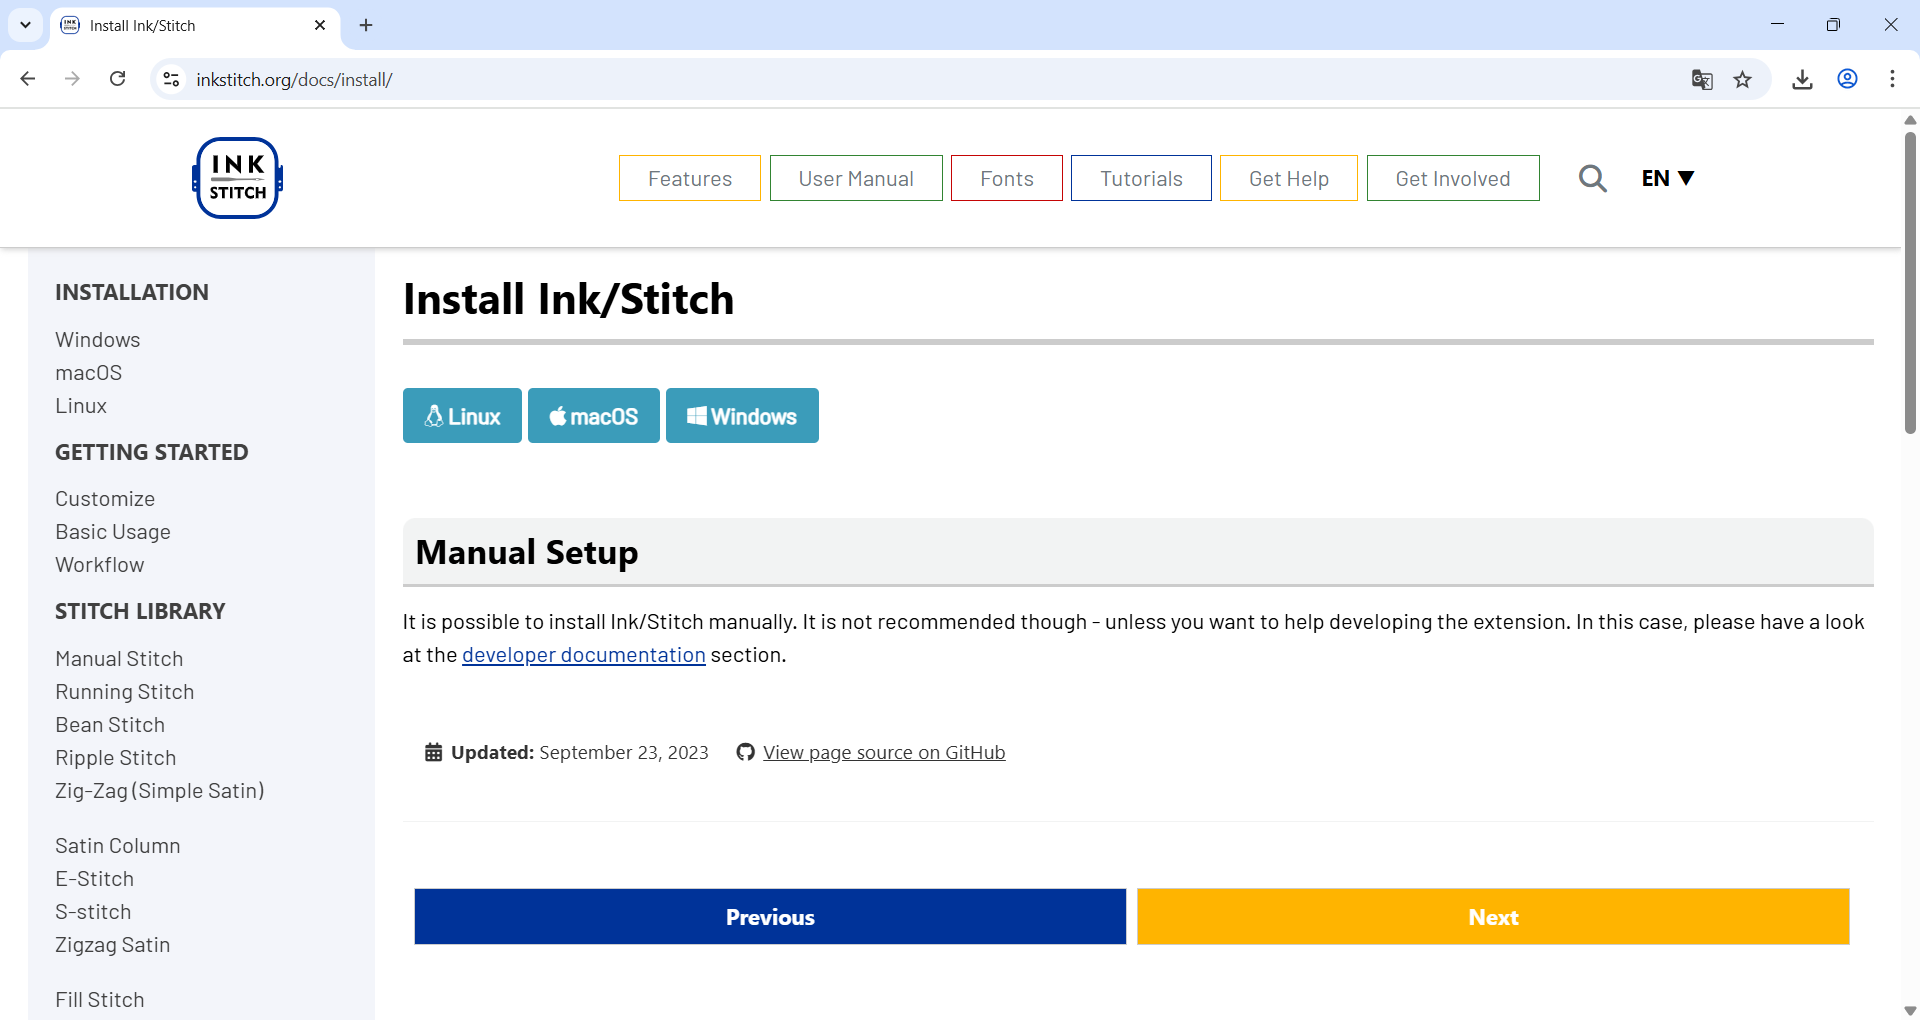Open the Features menu

pos(690,178)
